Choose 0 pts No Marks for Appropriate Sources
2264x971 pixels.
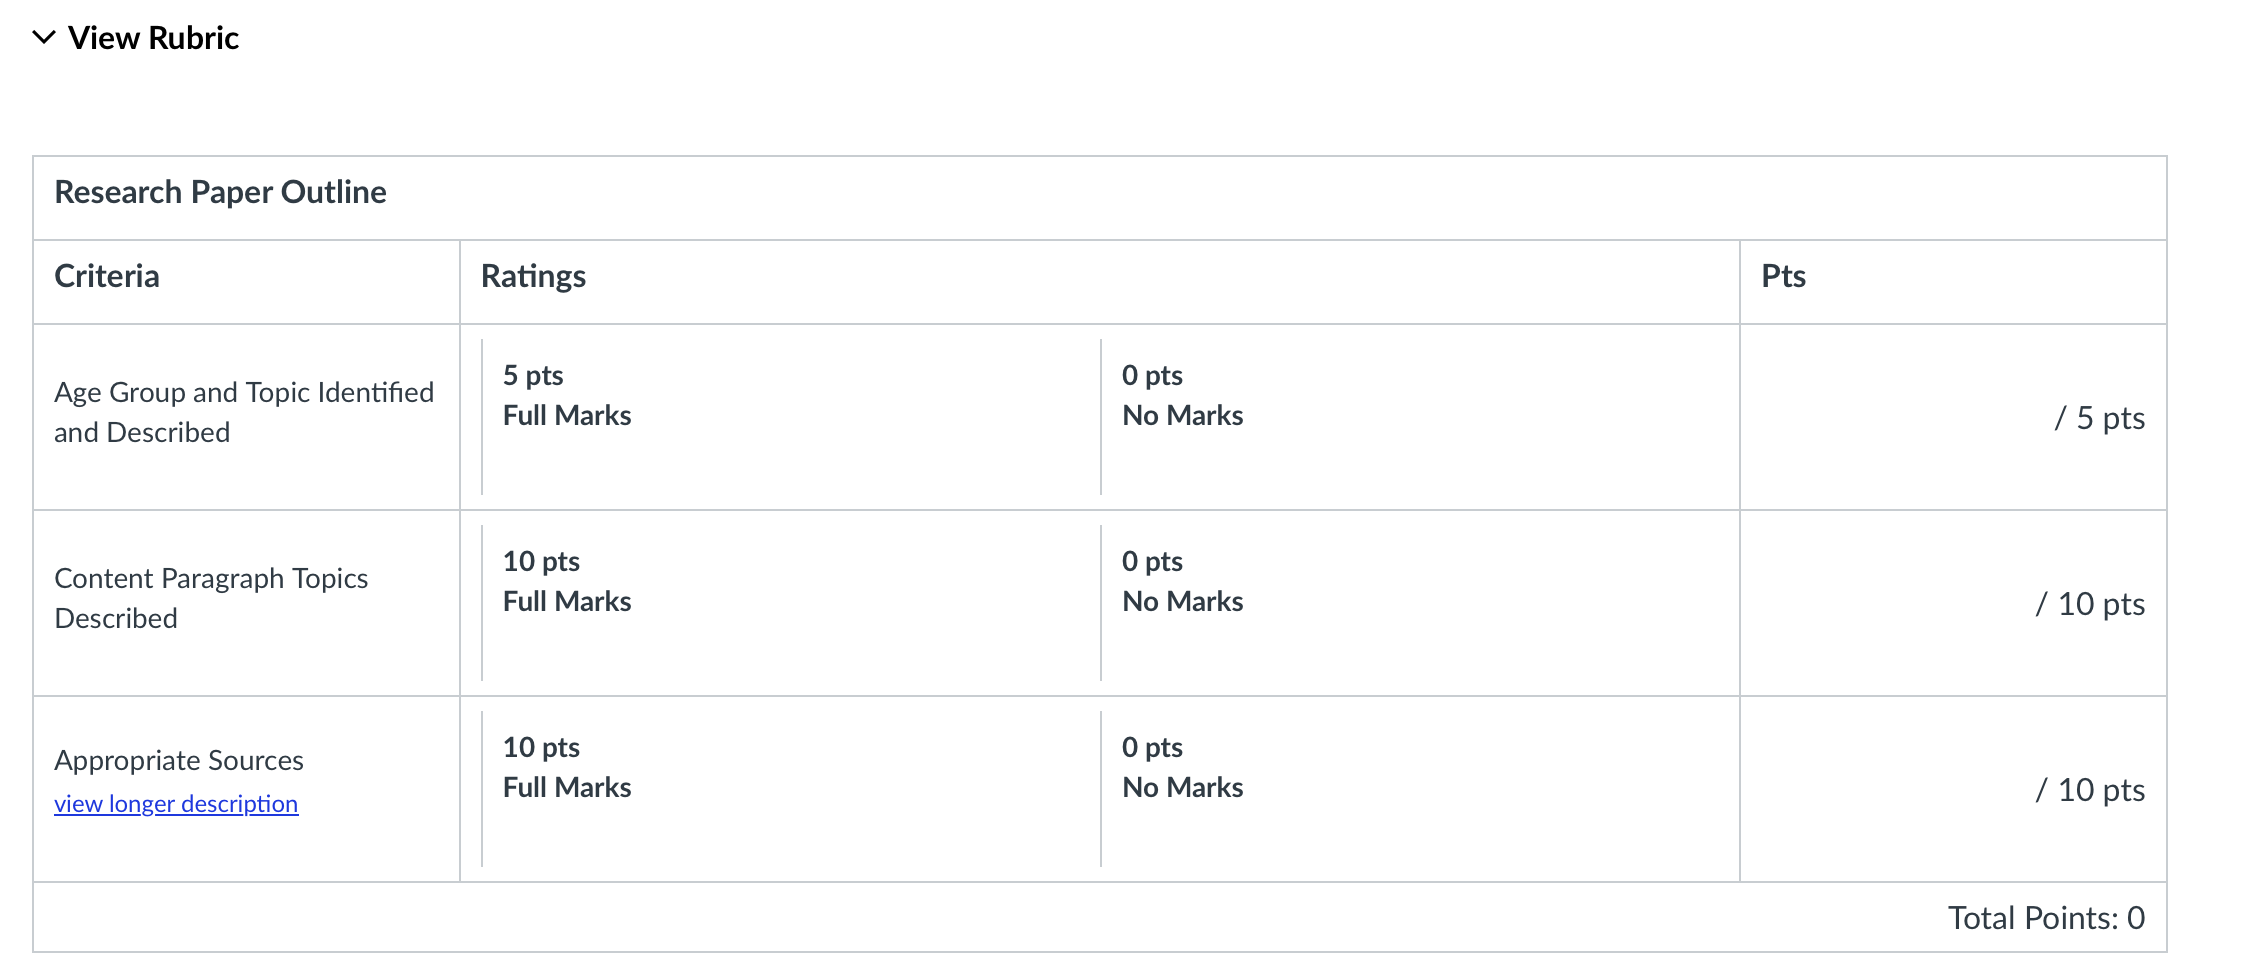click(1182, 768)
